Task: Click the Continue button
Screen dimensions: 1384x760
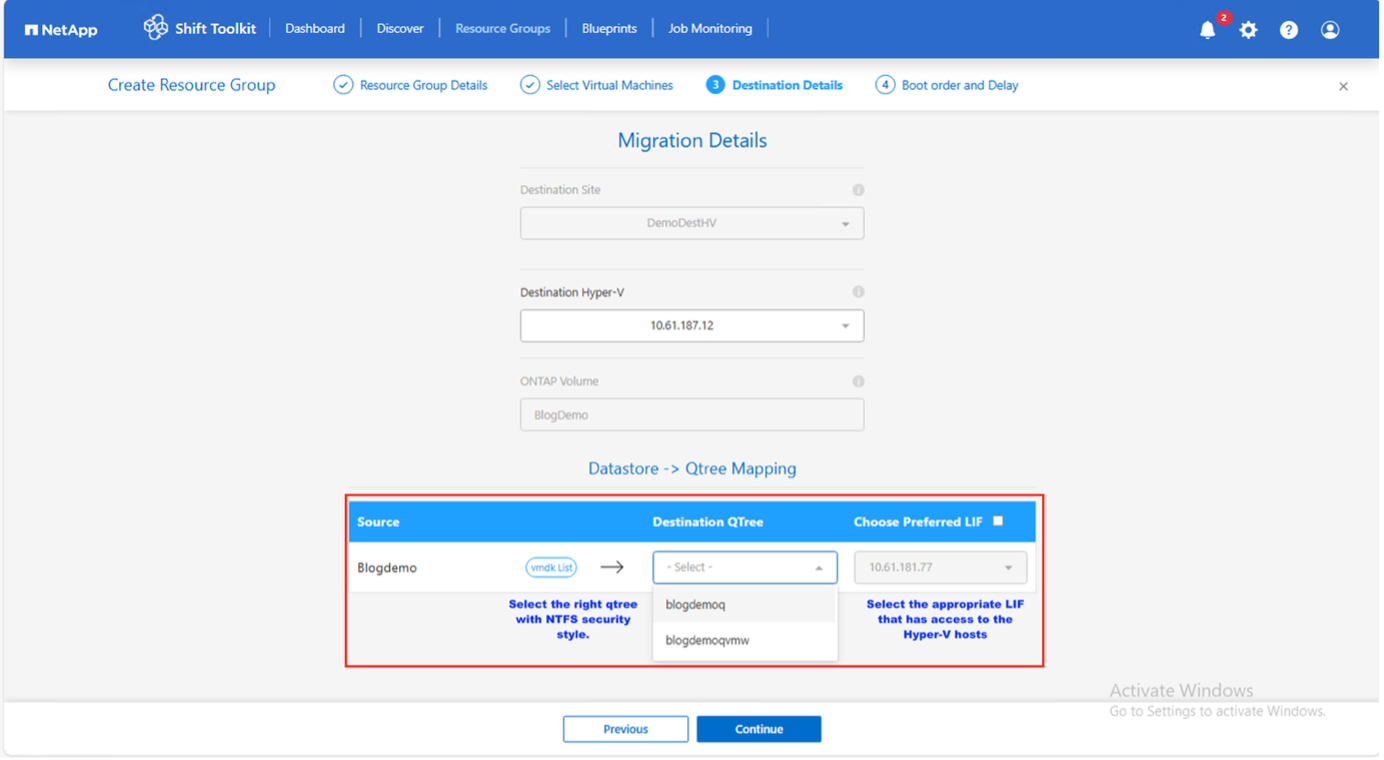Action: 758,728
